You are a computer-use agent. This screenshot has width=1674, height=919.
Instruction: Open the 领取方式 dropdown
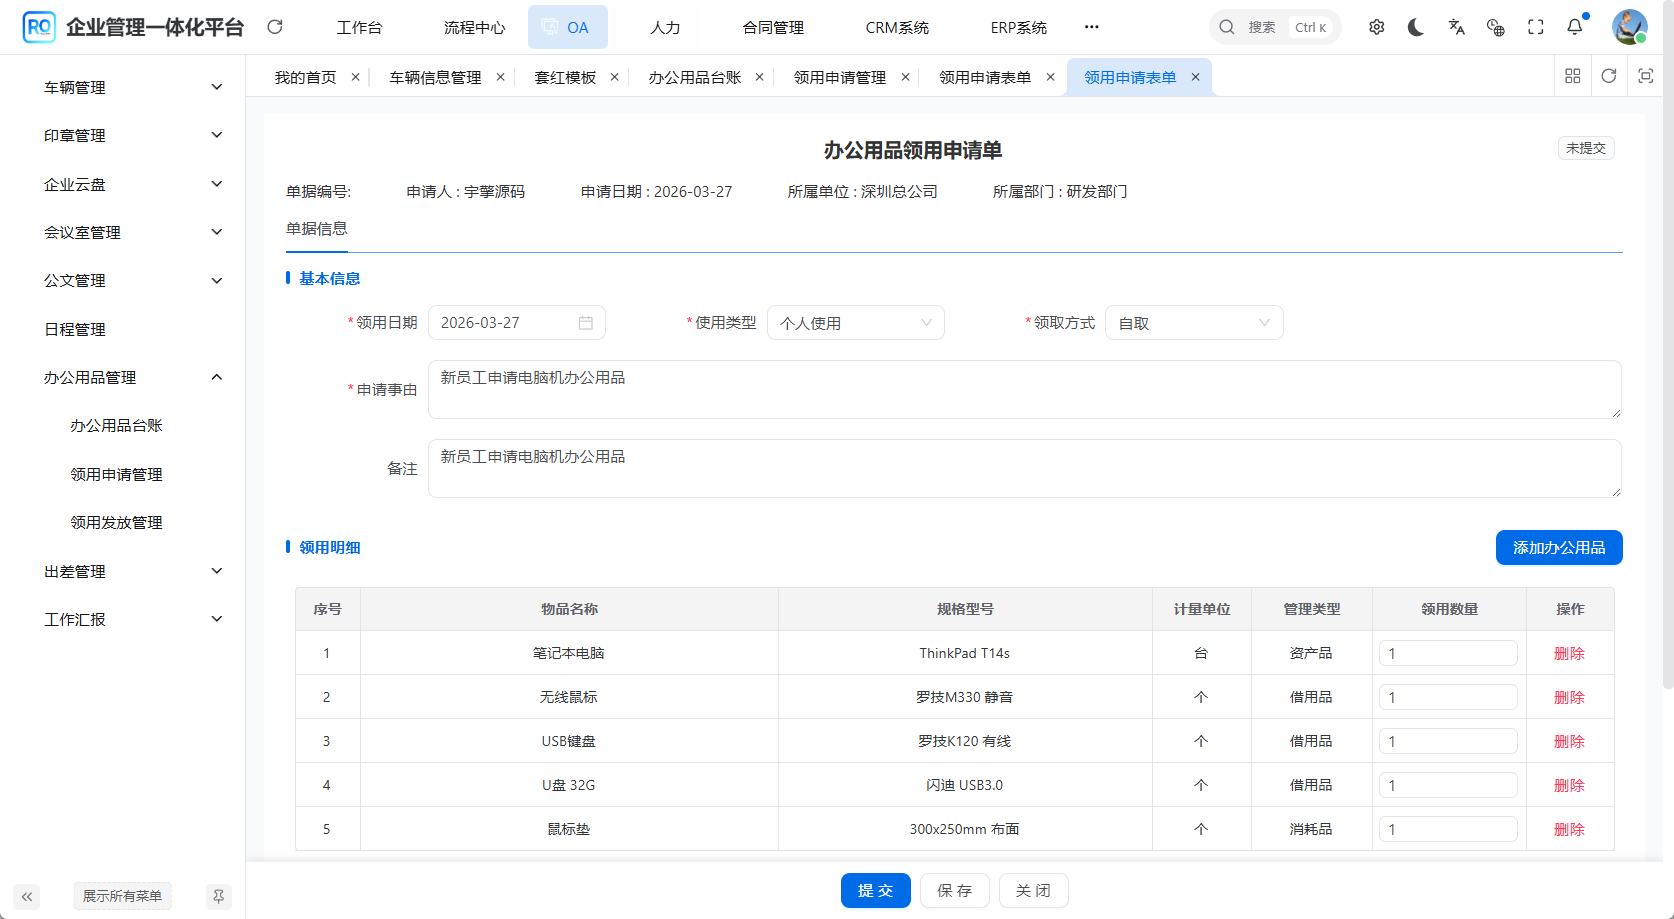coord(1193,323)
